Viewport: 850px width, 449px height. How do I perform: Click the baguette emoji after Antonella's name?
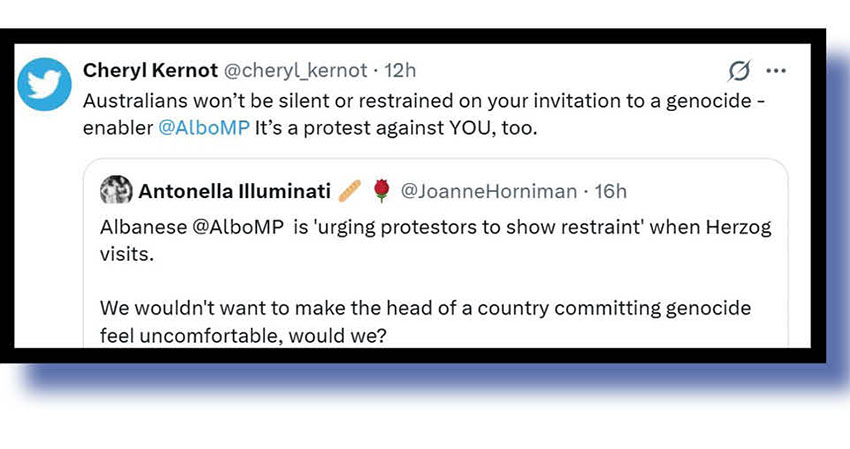(349, 190)
